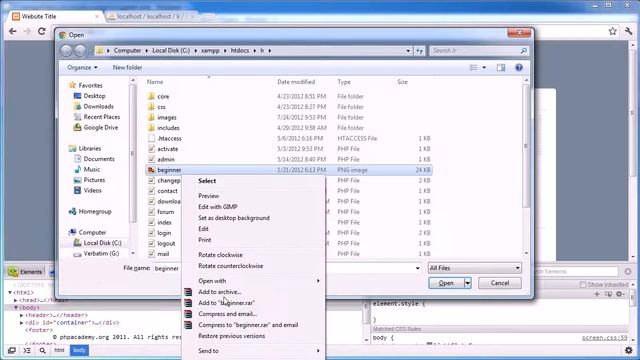The width and height of the screenshot is (640, 360).
Task: Select Verbatim (G:) drive
Action: [101, 253]
